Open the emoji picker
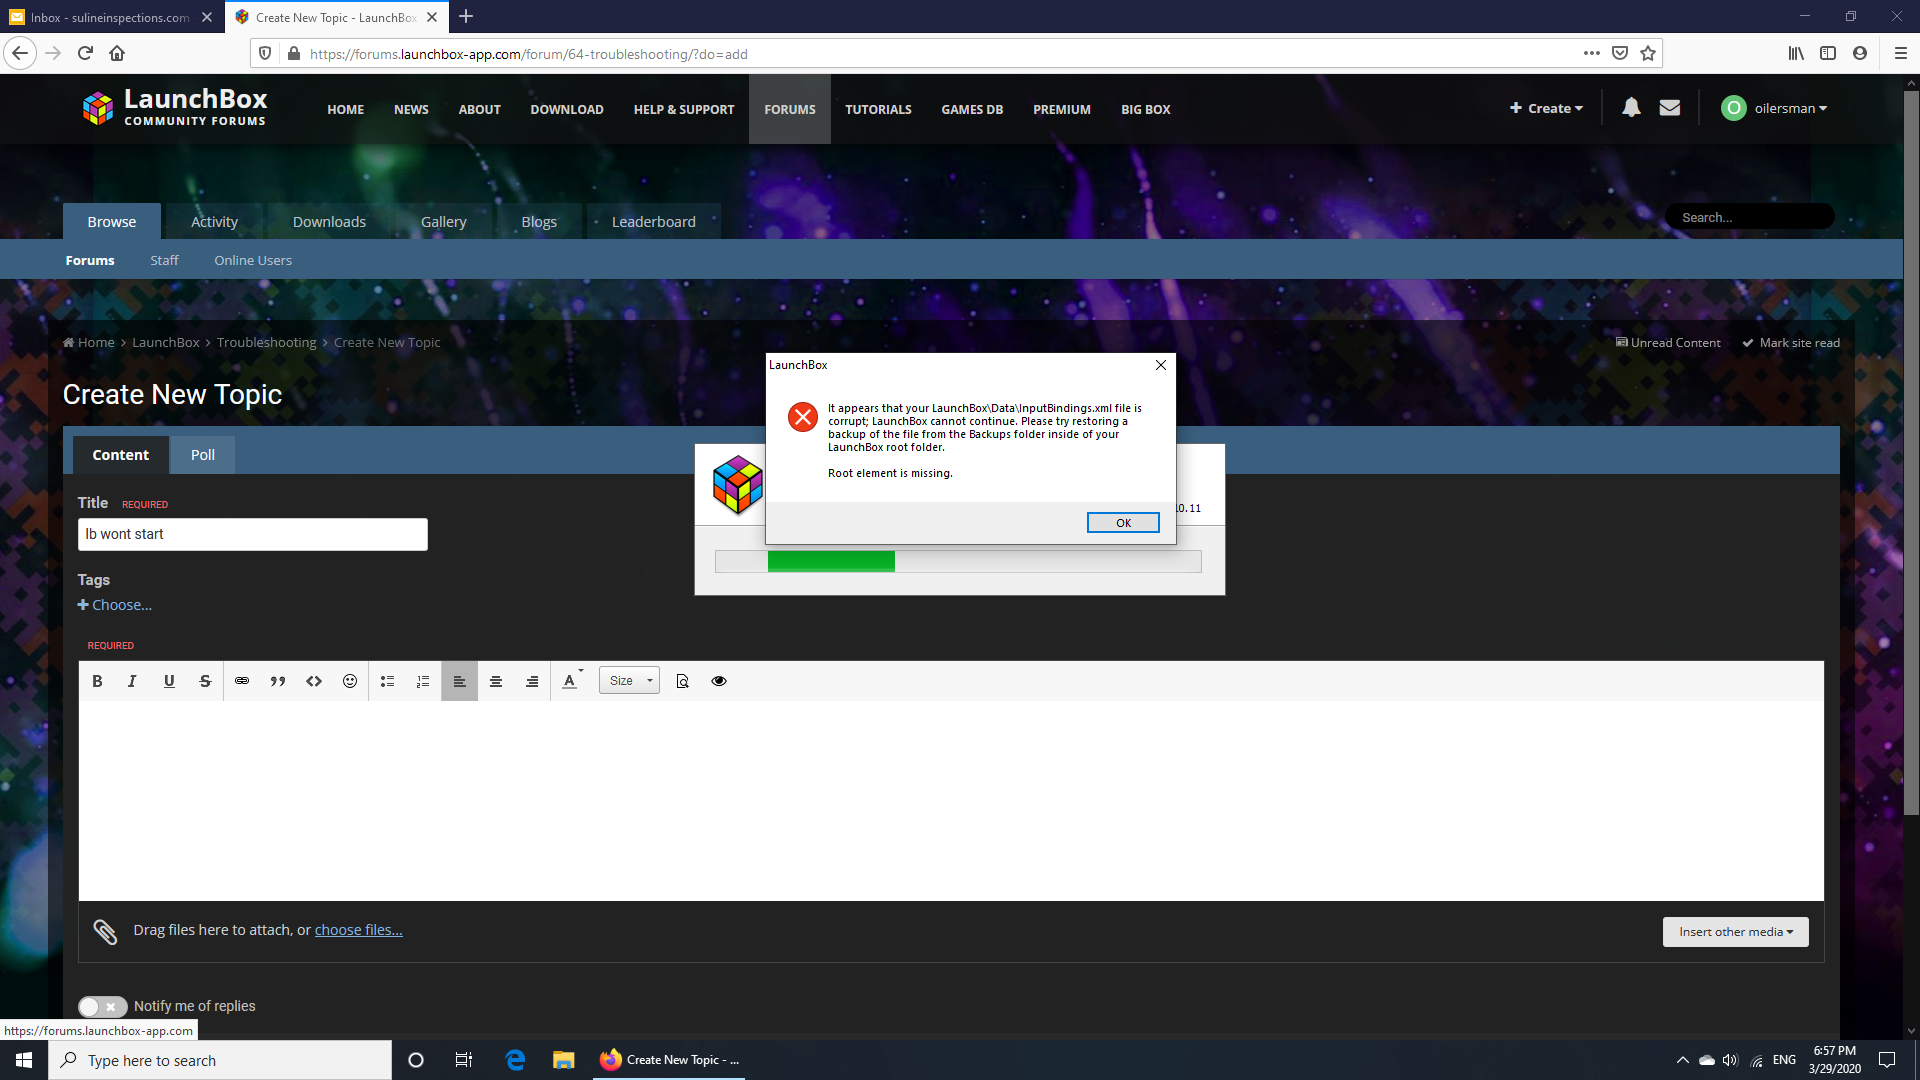1920x1080 pixels. (x=350, y=681)
